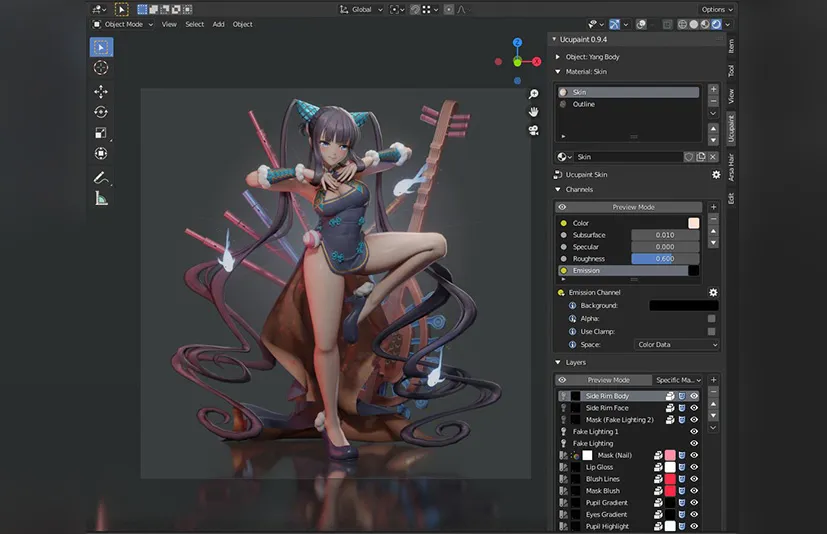Open the Space Color Data dropdown

tap(676, 344)
